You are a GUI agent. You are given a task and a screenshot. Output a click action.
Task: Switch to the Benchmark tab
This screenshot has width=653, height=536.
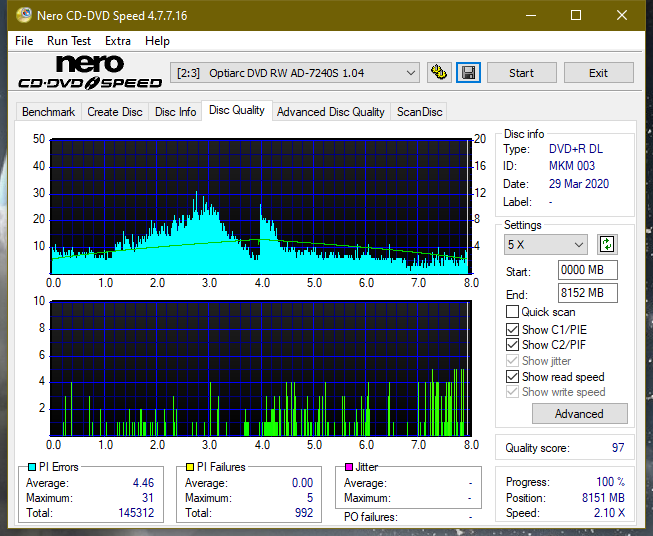pos(49,112)
